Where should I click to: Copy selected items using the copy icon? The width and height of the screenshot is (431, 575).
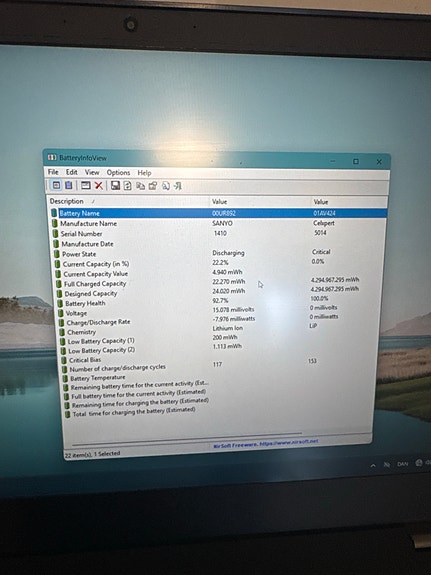tap(140, 186)
